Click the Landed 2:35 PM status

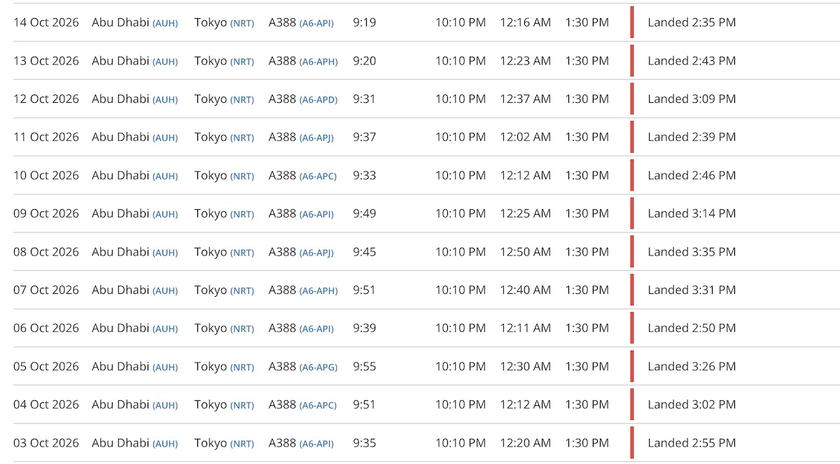(692, 23)
